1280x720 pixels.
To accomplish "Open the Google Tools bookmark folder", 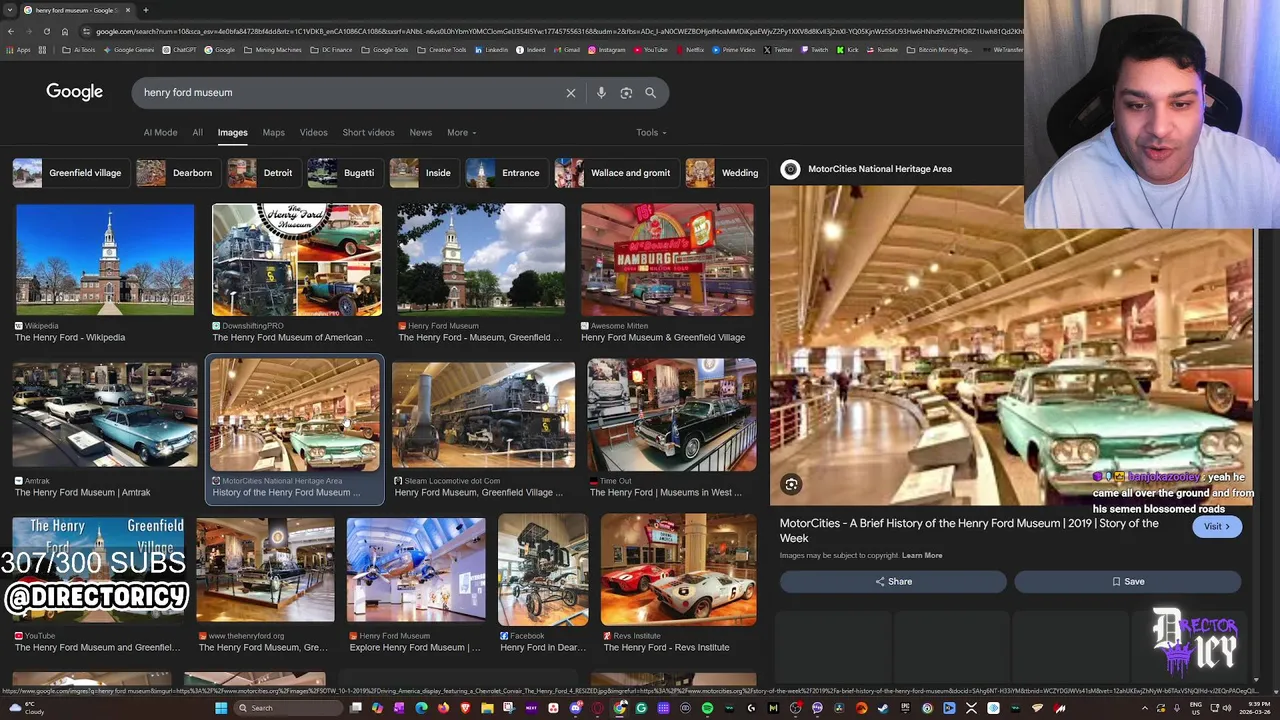I will 385,50.
